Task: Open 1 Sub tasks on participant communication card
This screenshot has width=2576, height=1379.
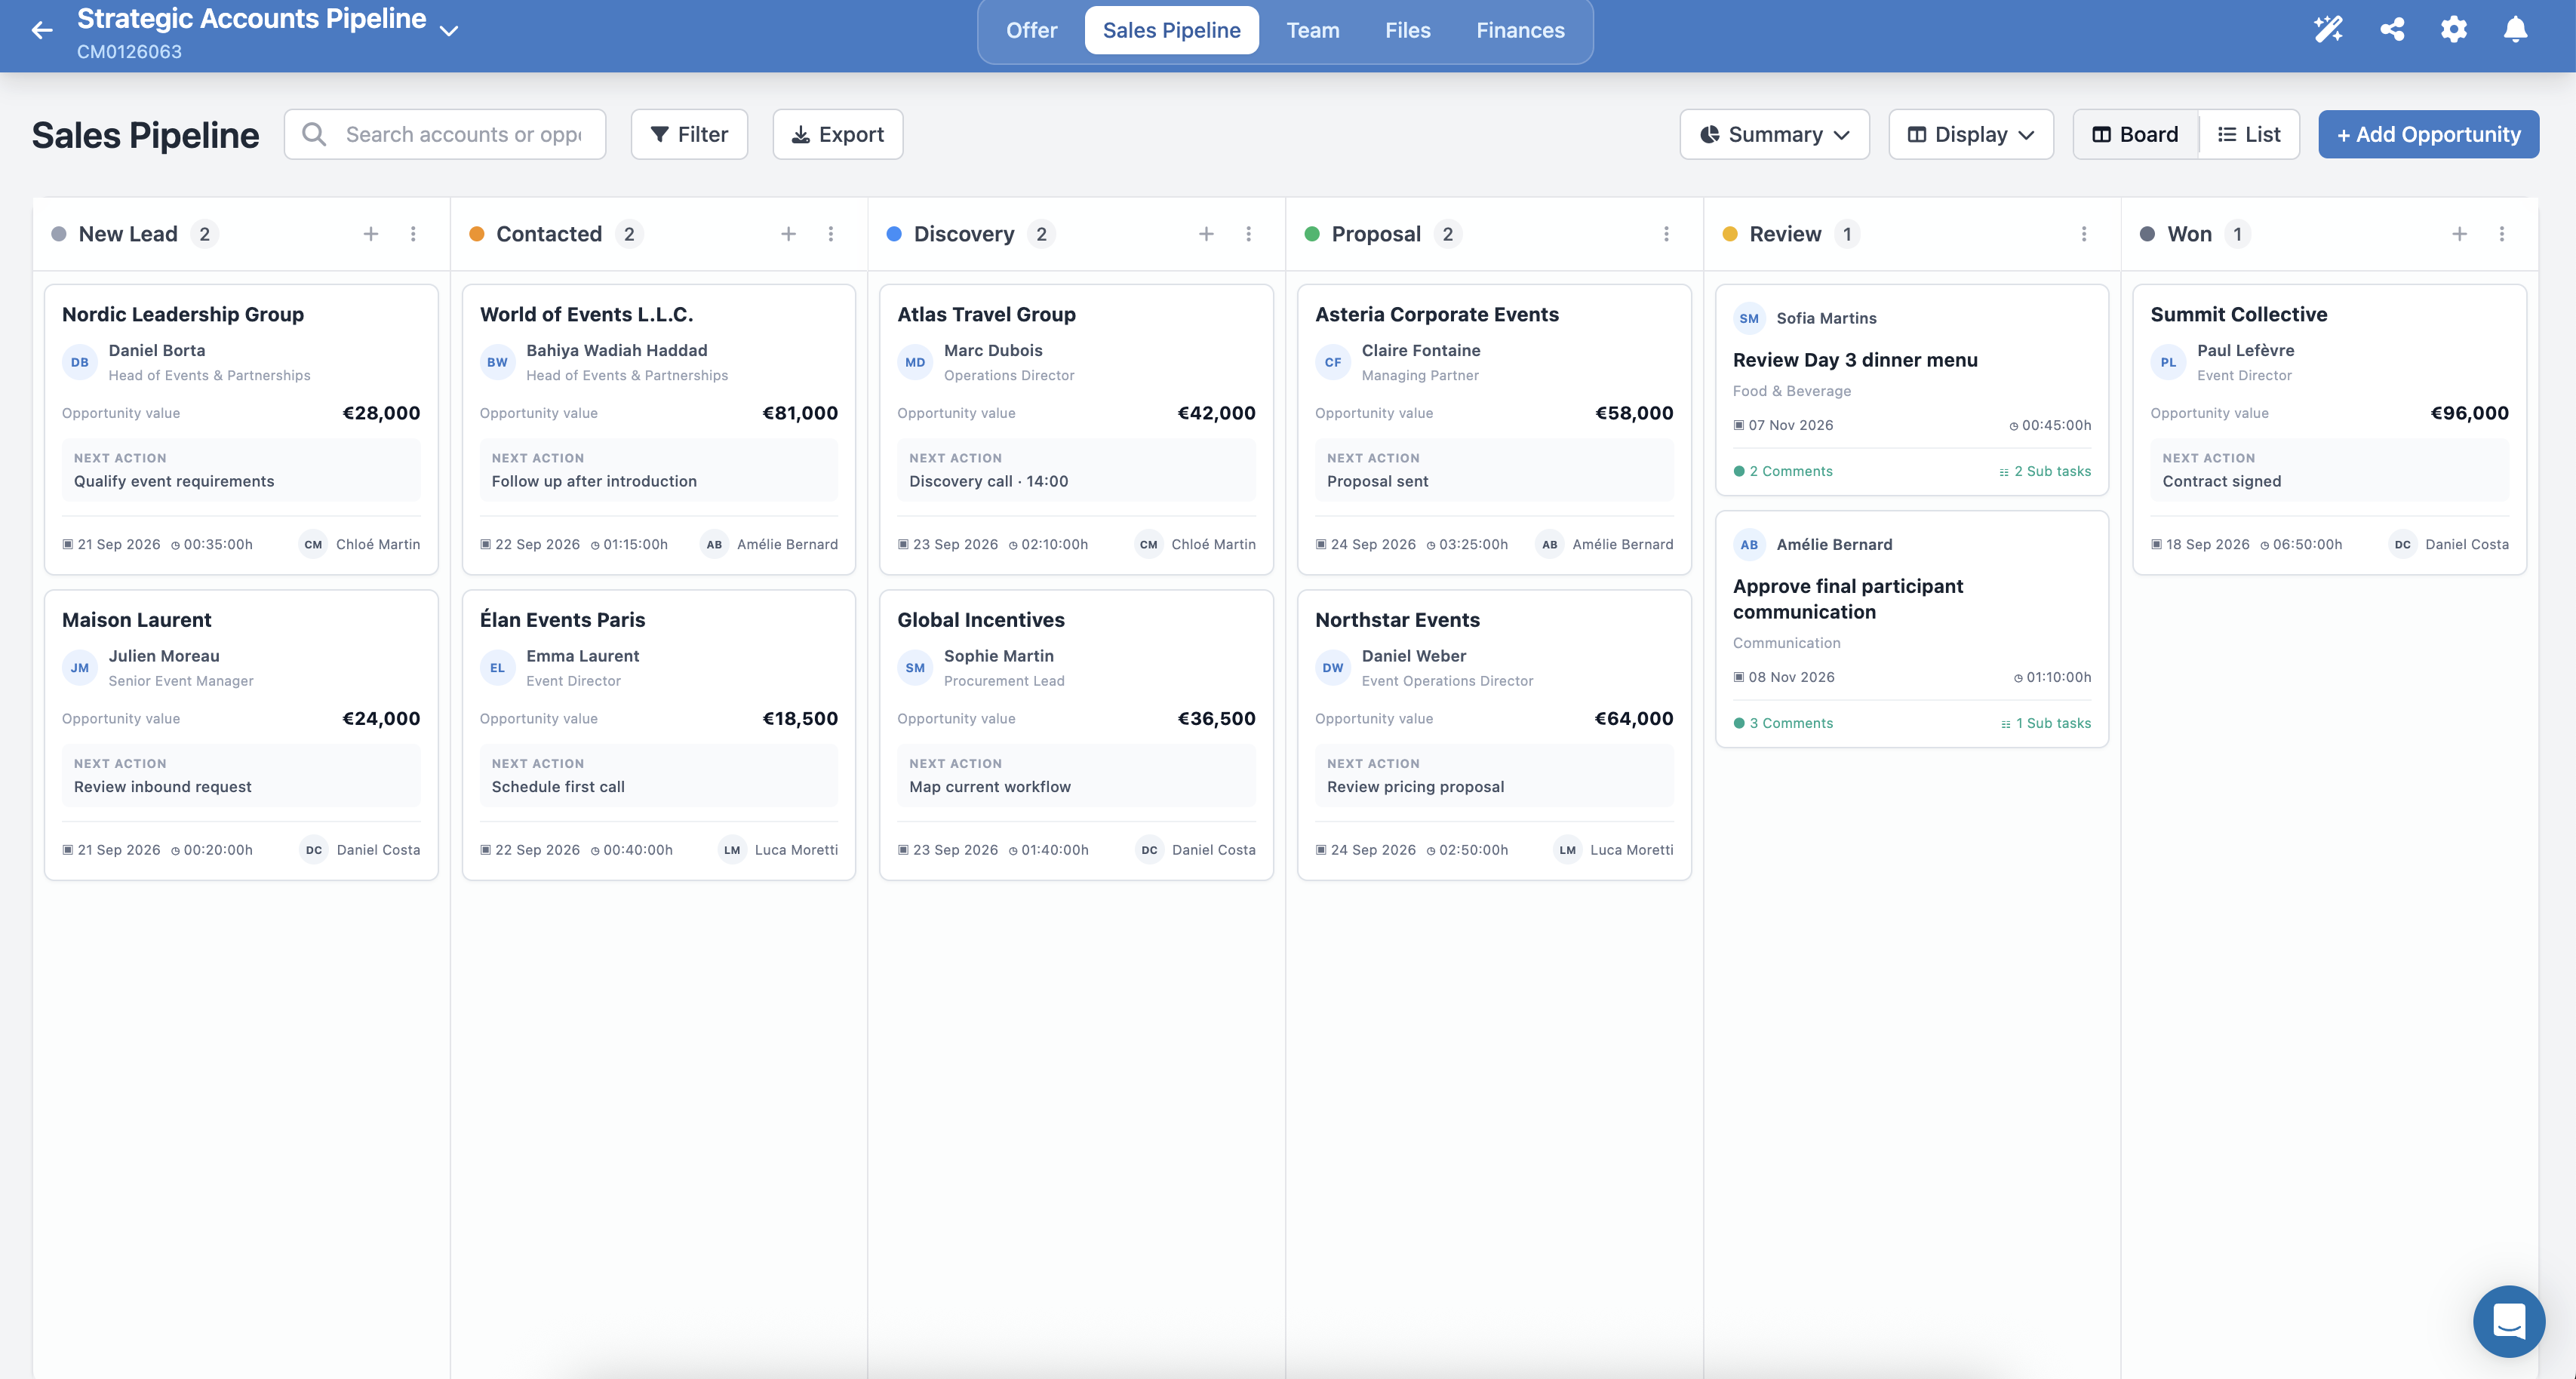Action: pos(2045,723)
